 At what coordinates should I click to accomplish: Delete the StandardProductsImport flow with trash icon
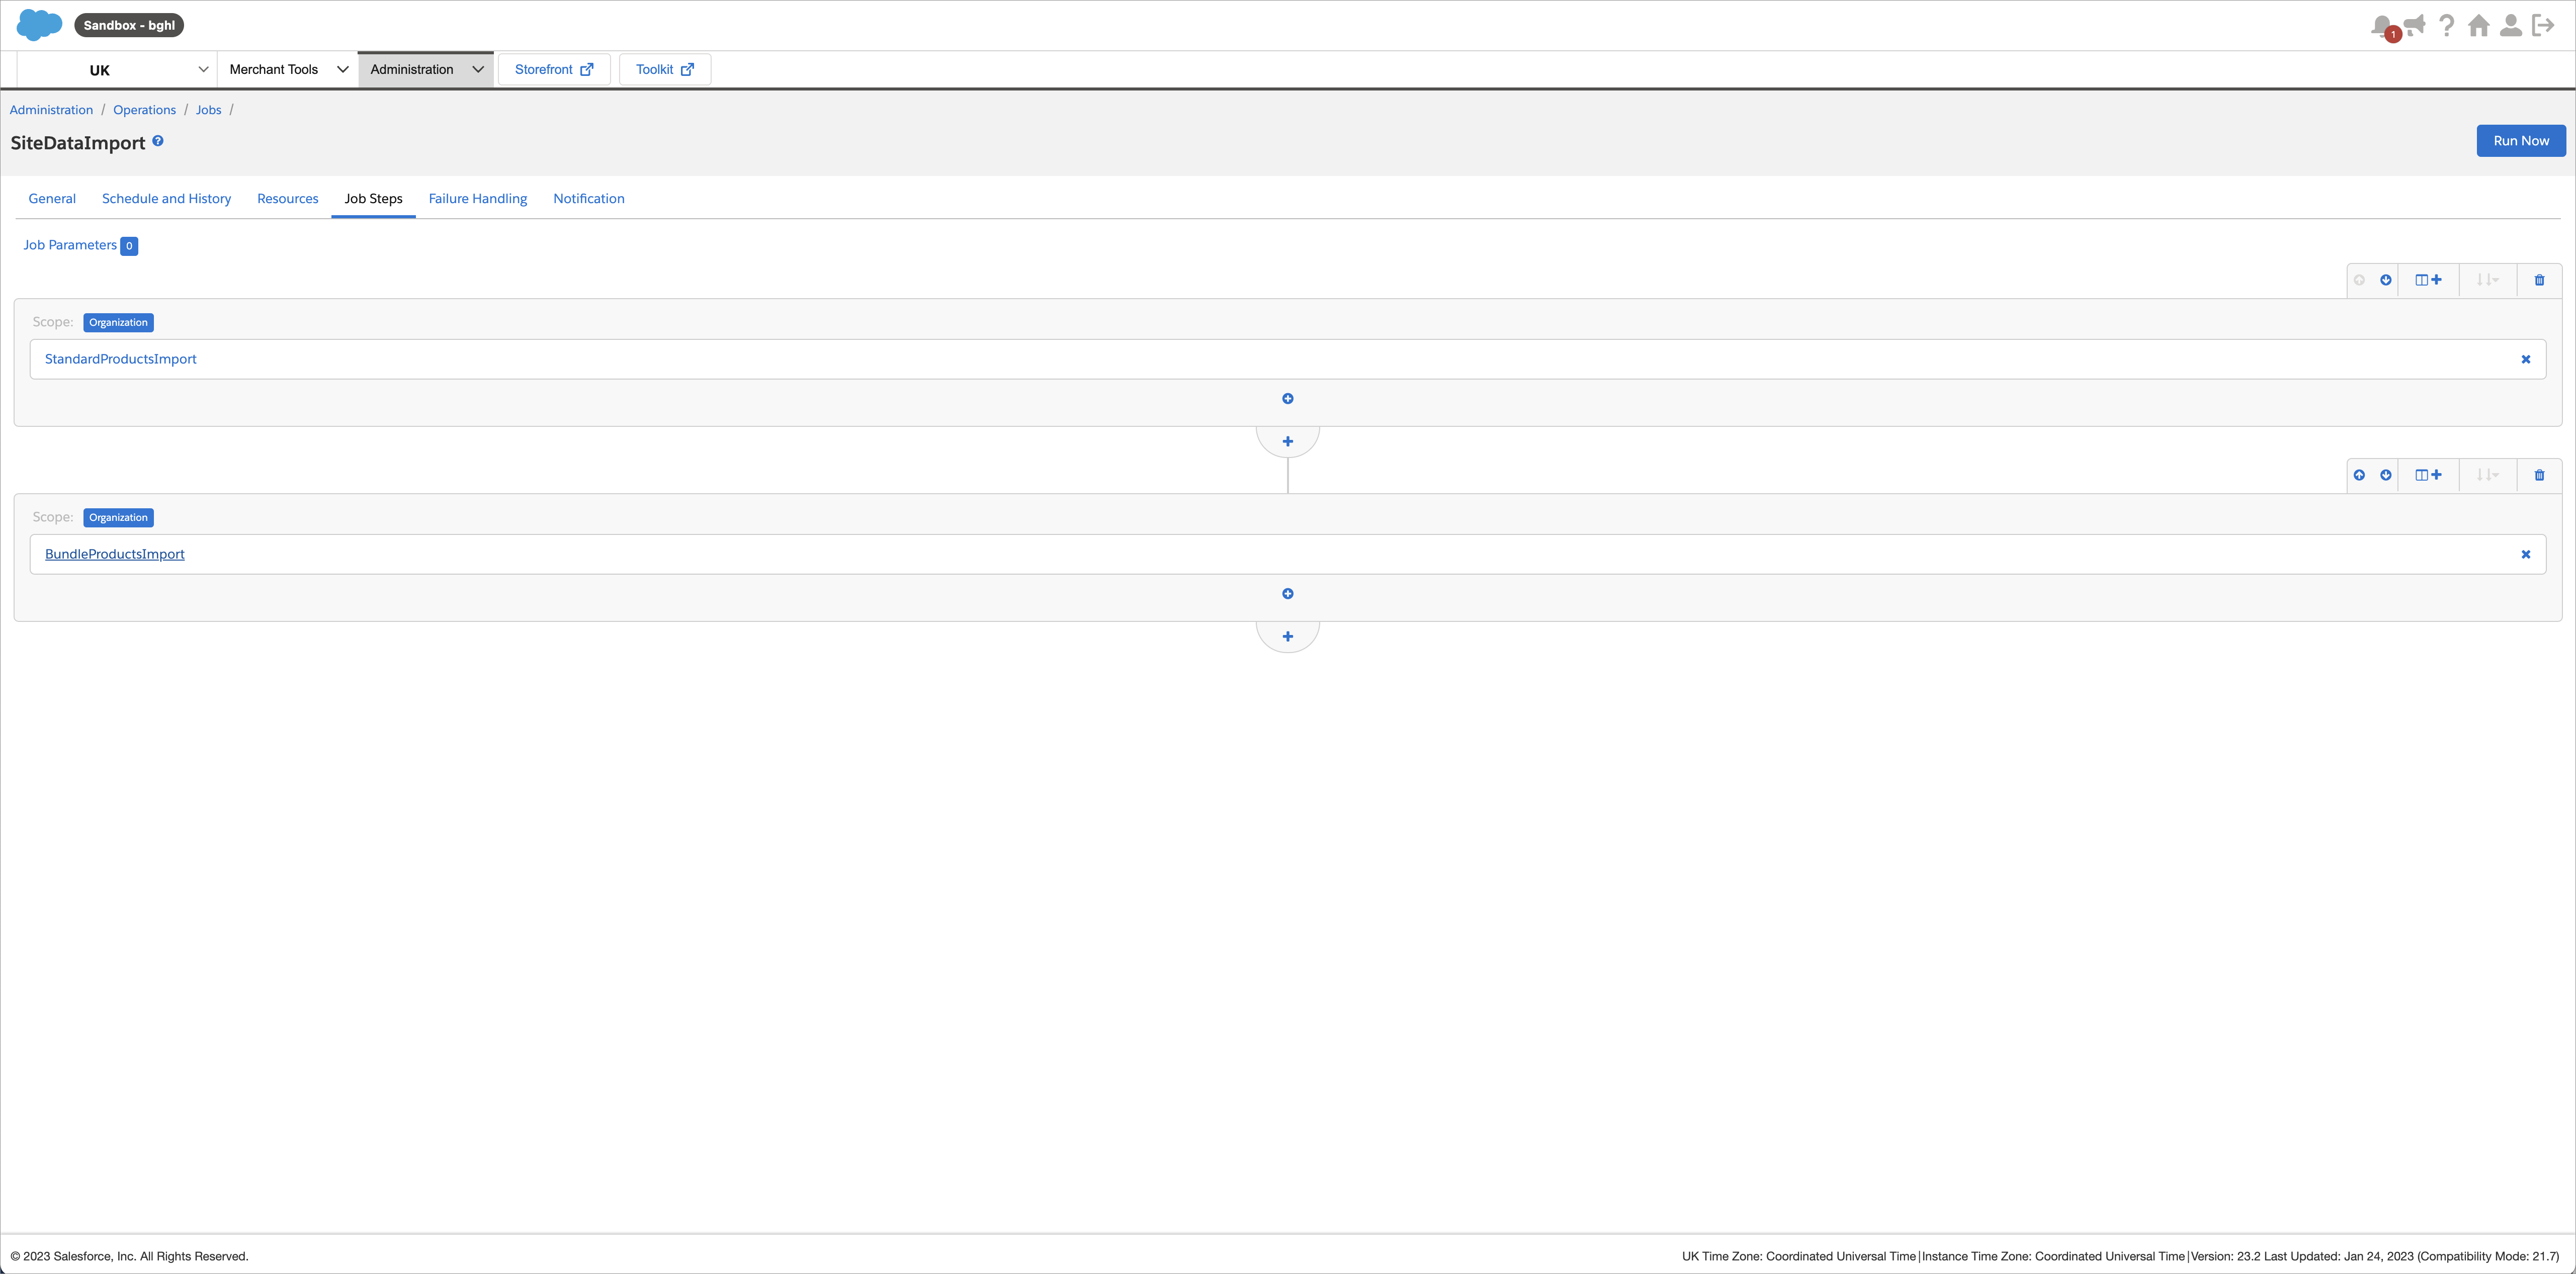(x=2539, y=280)
